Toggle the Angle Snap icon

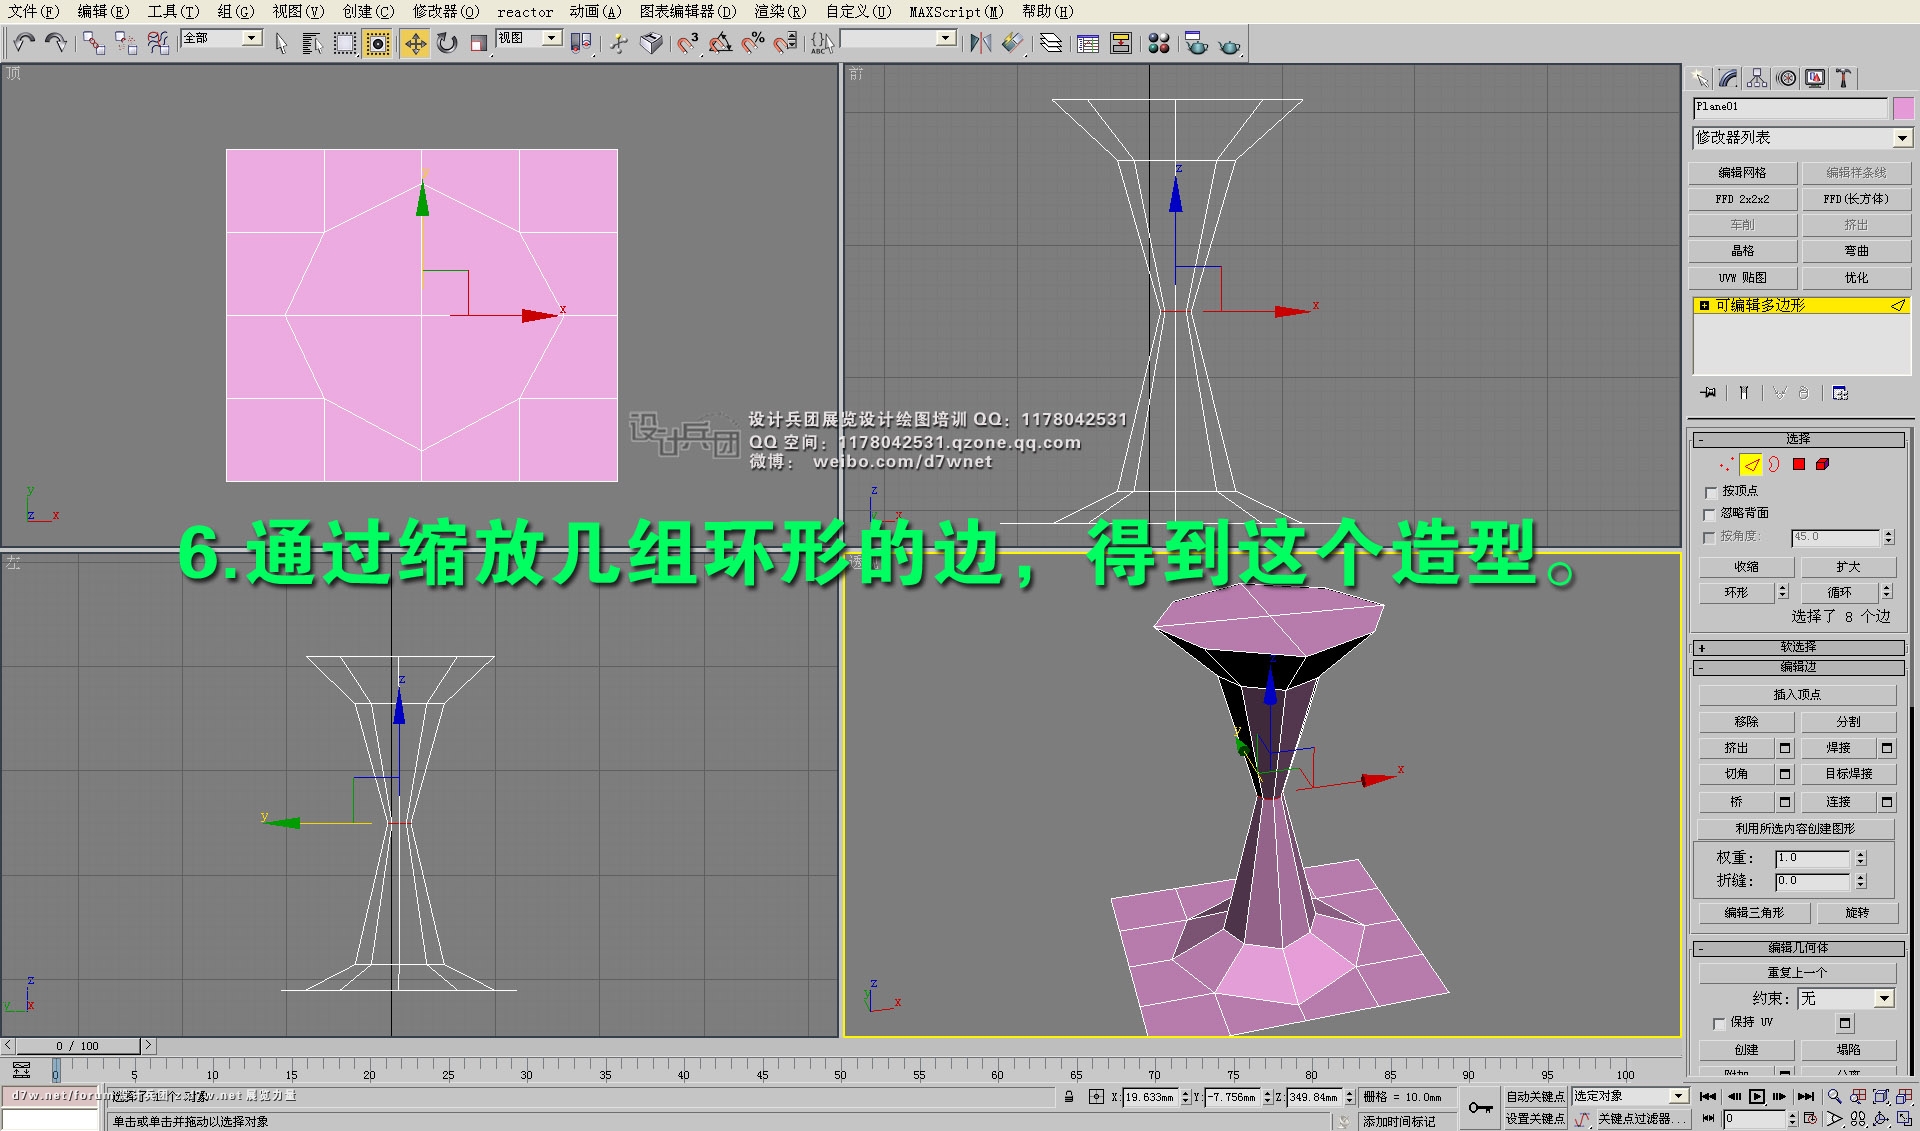pyautogui.click(x=720, y=43)
